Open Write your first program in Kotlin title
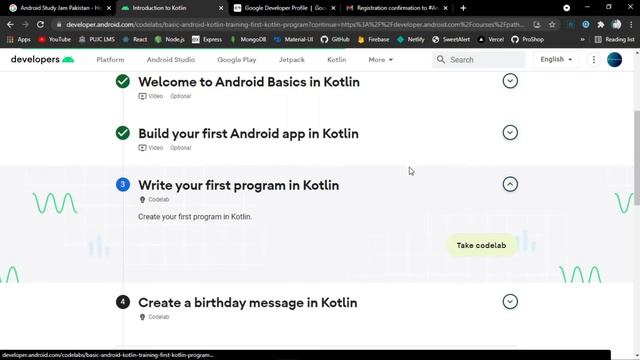The width and height of the screenshot is (640, 360). pos(238,185)
